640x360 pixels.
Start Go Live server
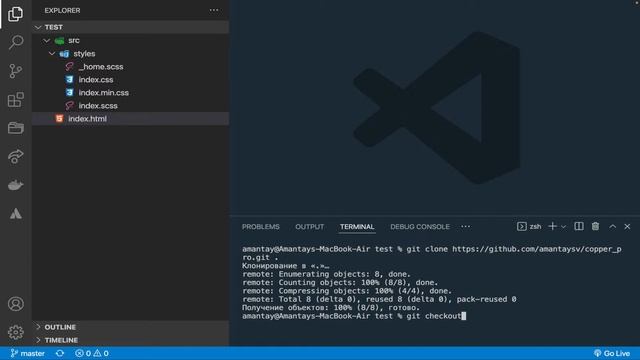pyautogui.click(x=611, y=353)
